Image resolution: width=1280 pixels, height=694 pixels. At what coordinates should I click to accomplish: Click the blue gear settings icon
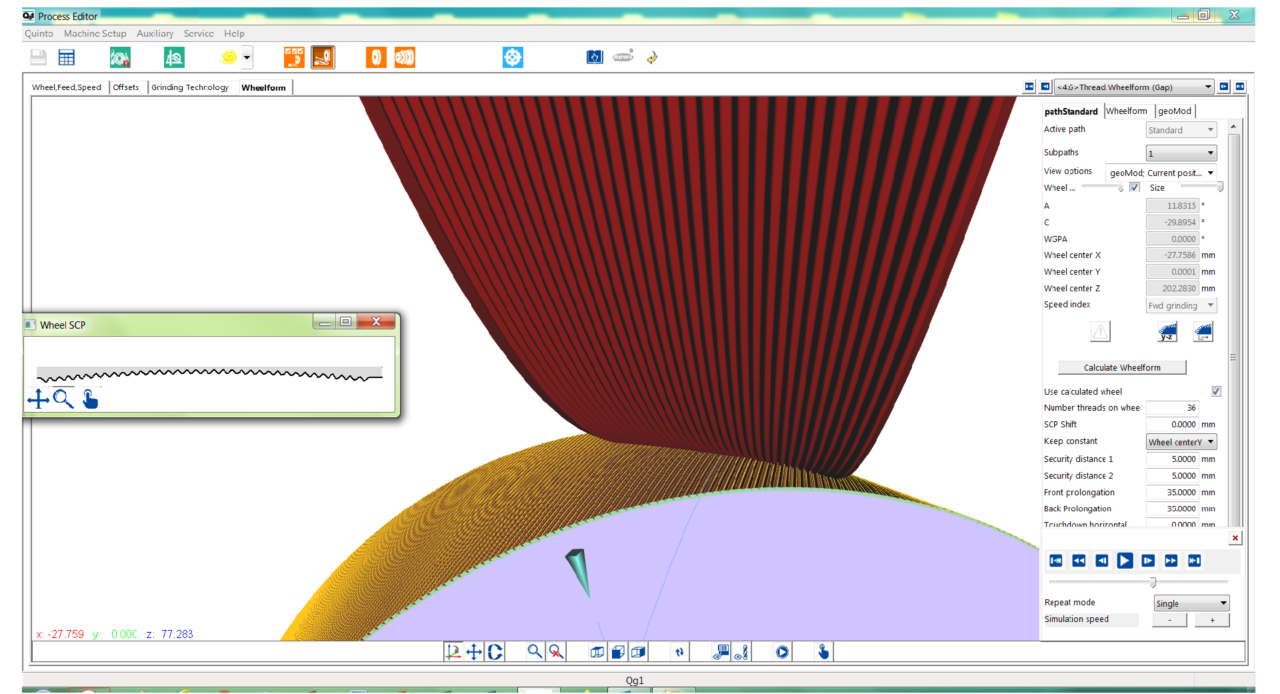pyautogui.click(x=513, y=58)
